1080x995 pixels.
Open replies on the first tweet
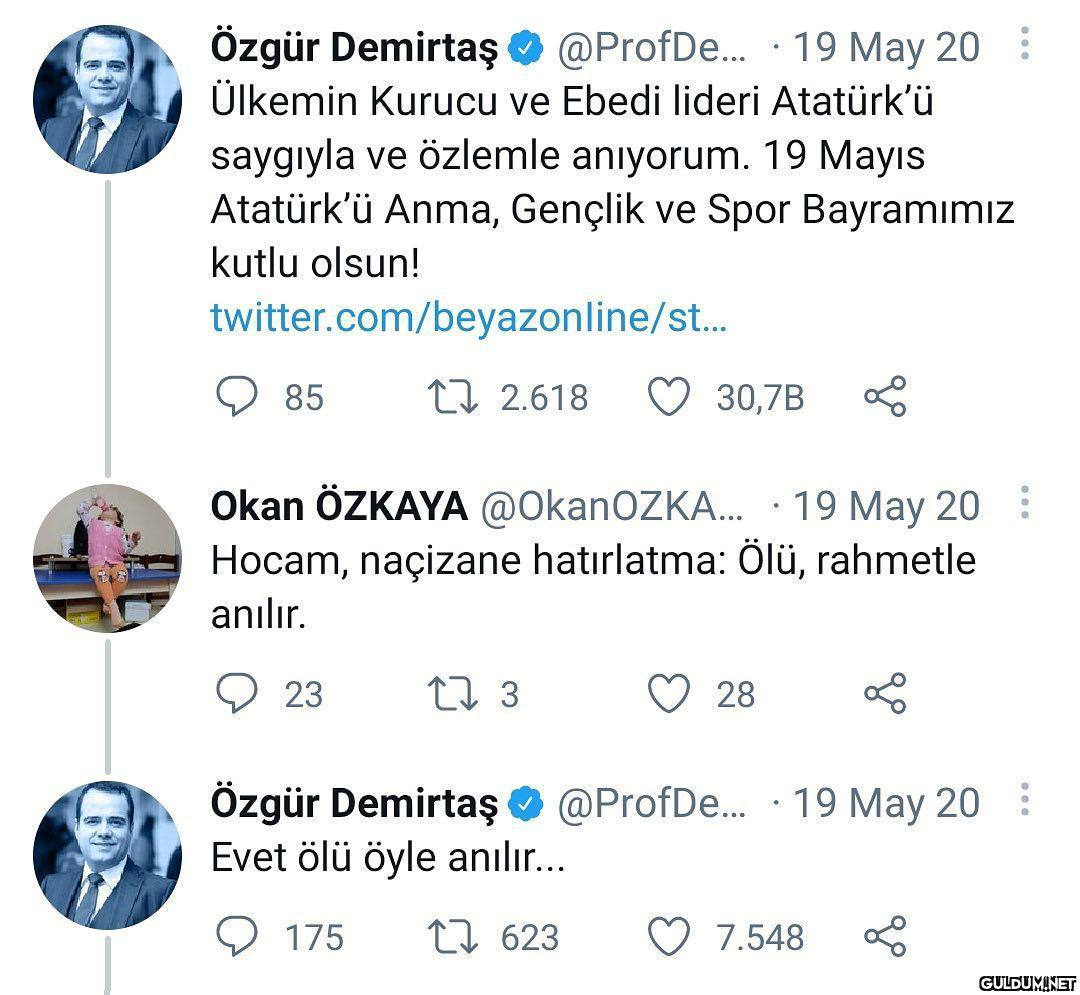pos(237,397)
